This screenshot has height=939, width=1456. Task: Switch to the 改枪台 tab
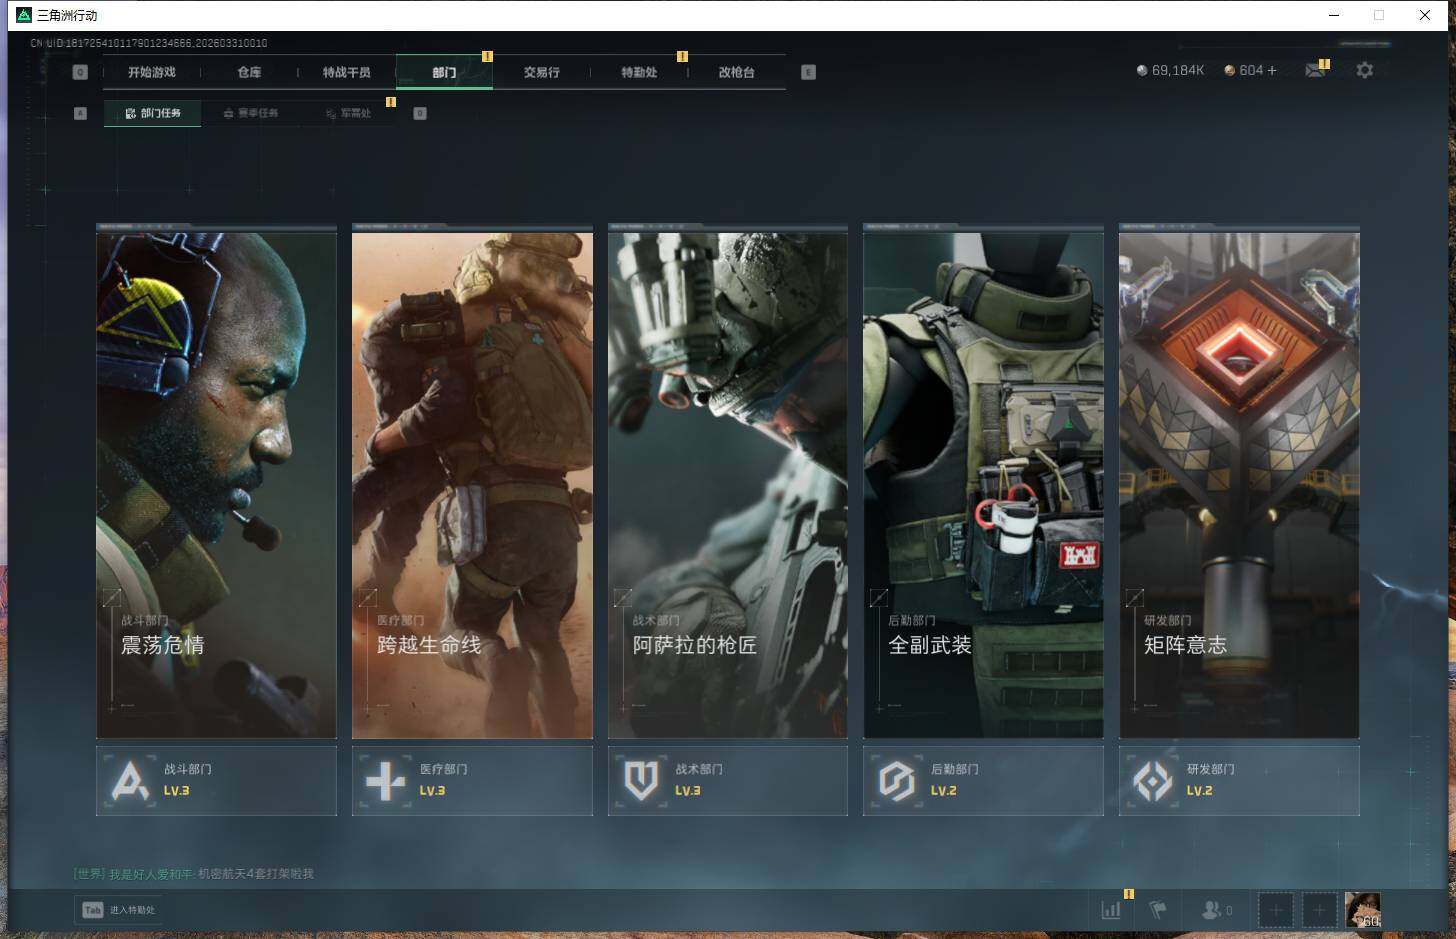[736, 72]
